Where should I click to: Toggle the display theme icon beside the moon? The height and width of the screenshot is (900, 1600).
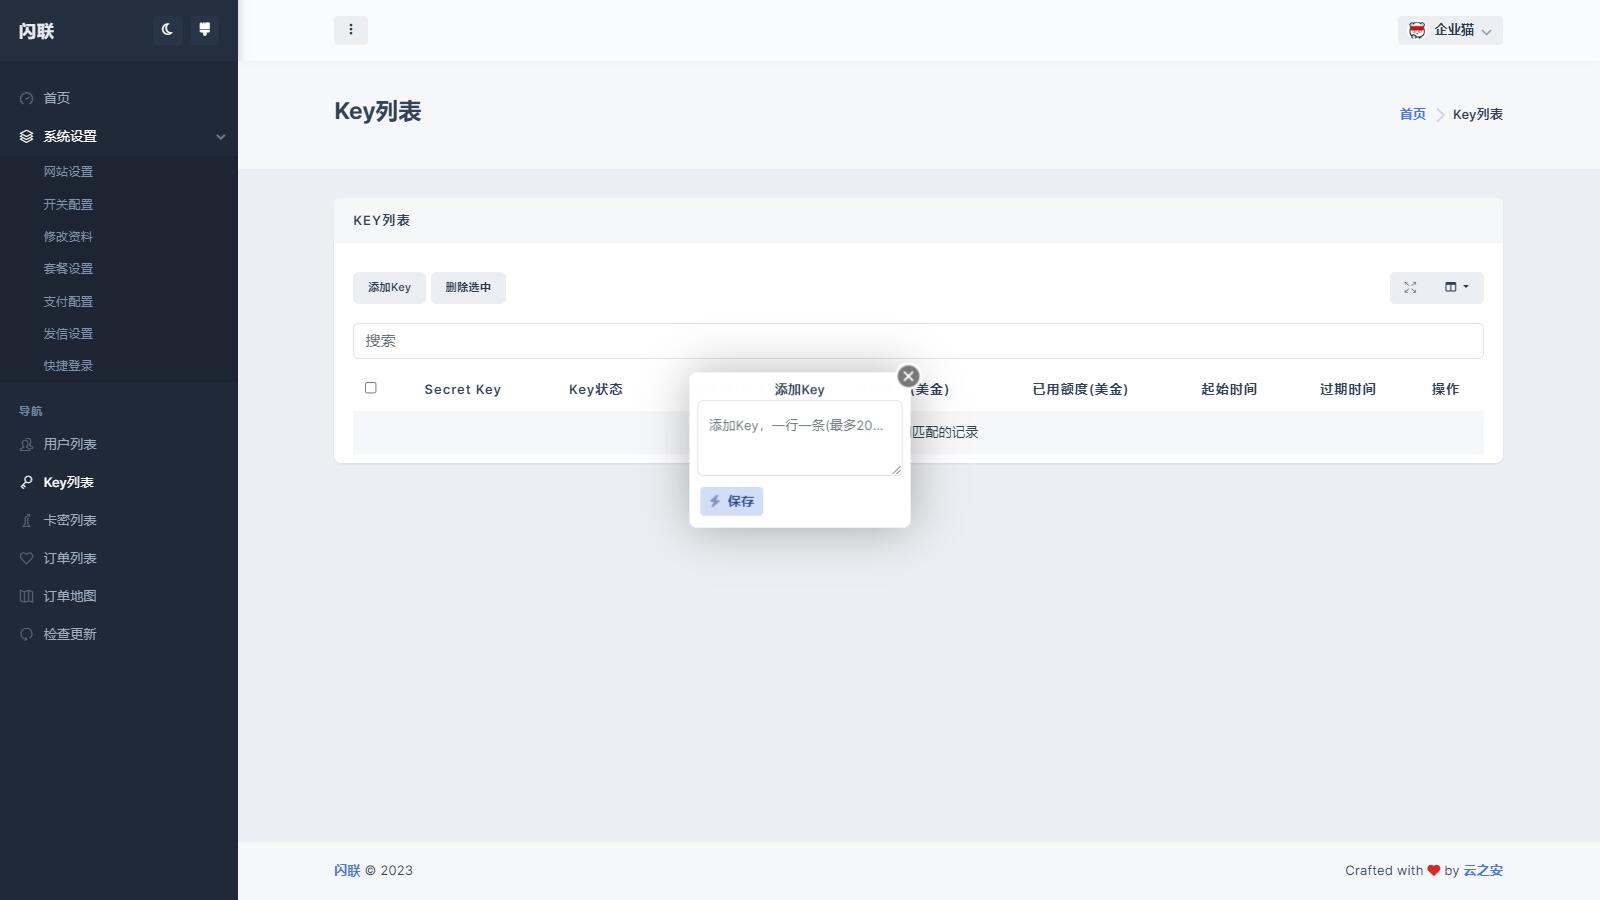pos(204,30)
